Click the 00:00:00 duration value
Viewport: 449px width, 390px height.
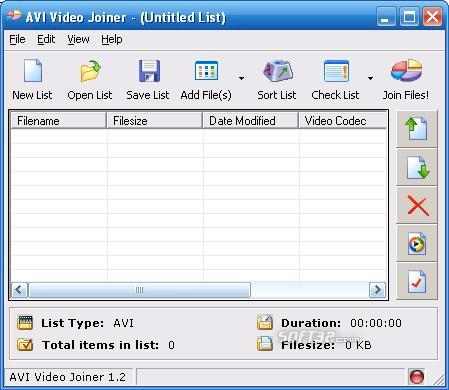376,323
